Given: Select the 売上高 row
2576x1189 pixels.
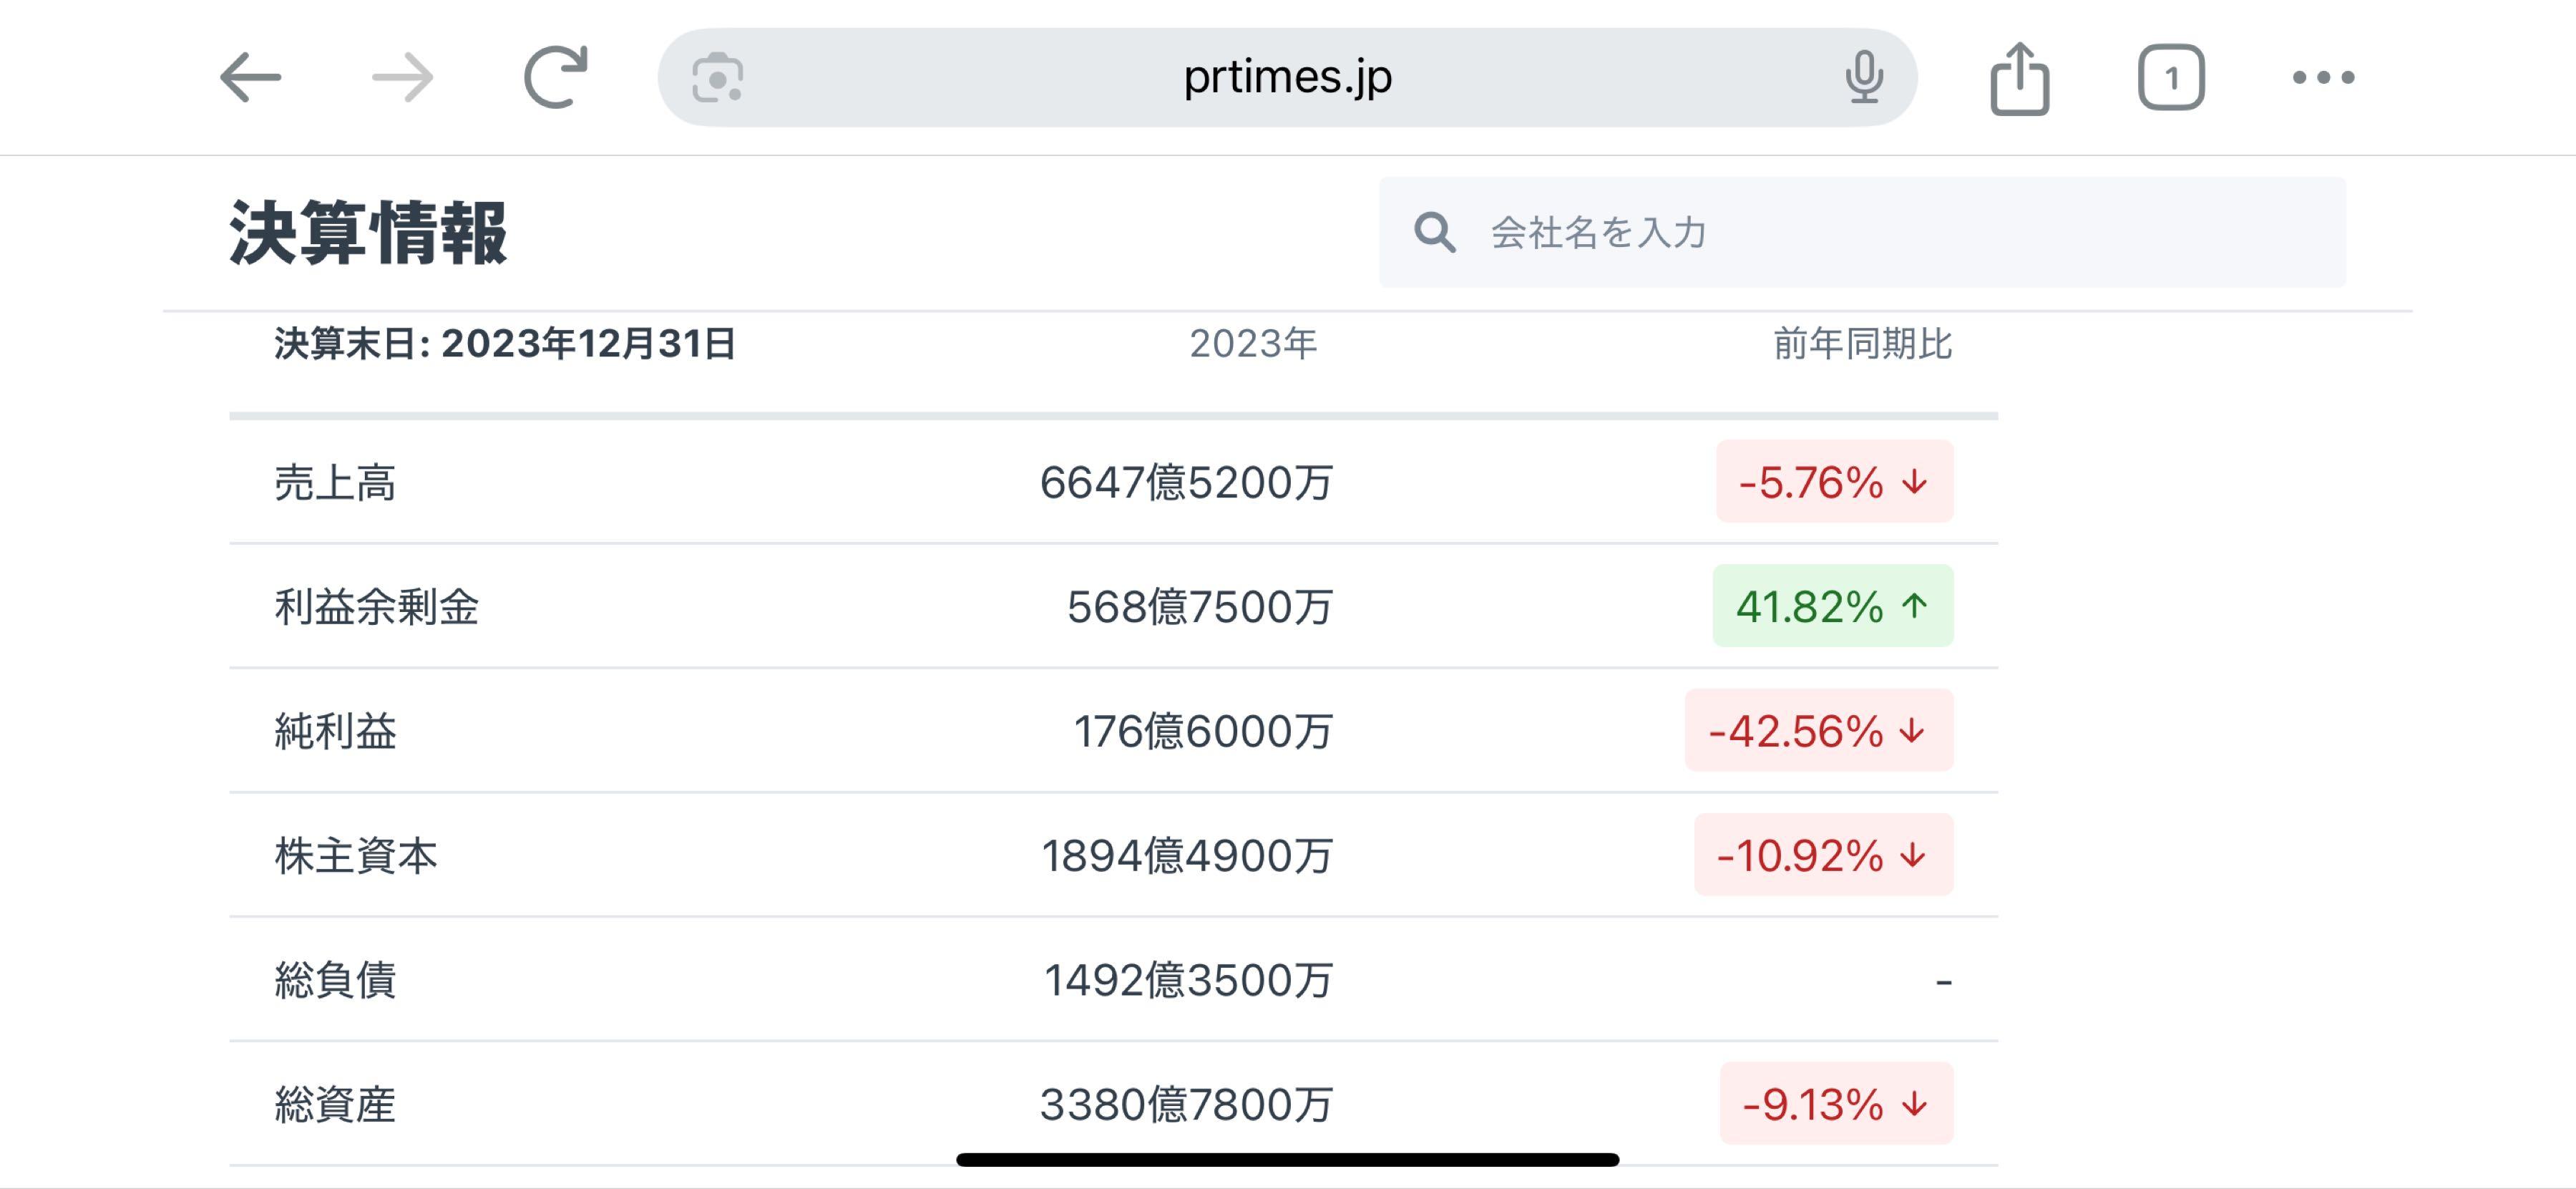Looking at the screenshot, I should pyautogui.click(x=335, y=482).
